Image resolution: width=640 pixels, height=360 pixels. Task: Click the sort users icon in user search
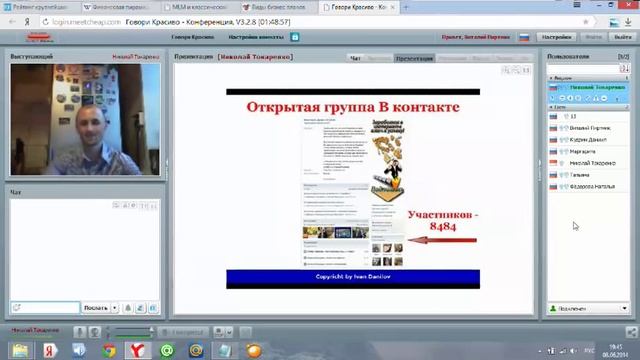coord(624,69)
